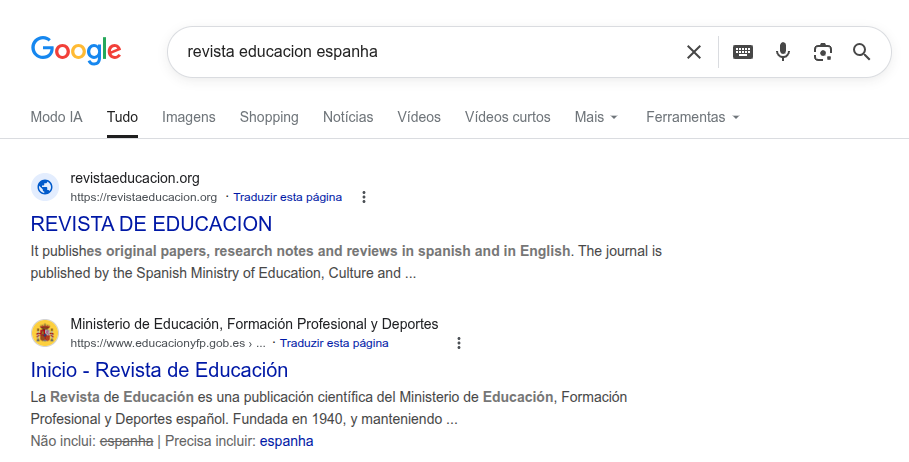This screenshot has height=462, width=909.
Task: Switch to the Notícias tab
Action: pyautogui.click(x=348, y=117)
